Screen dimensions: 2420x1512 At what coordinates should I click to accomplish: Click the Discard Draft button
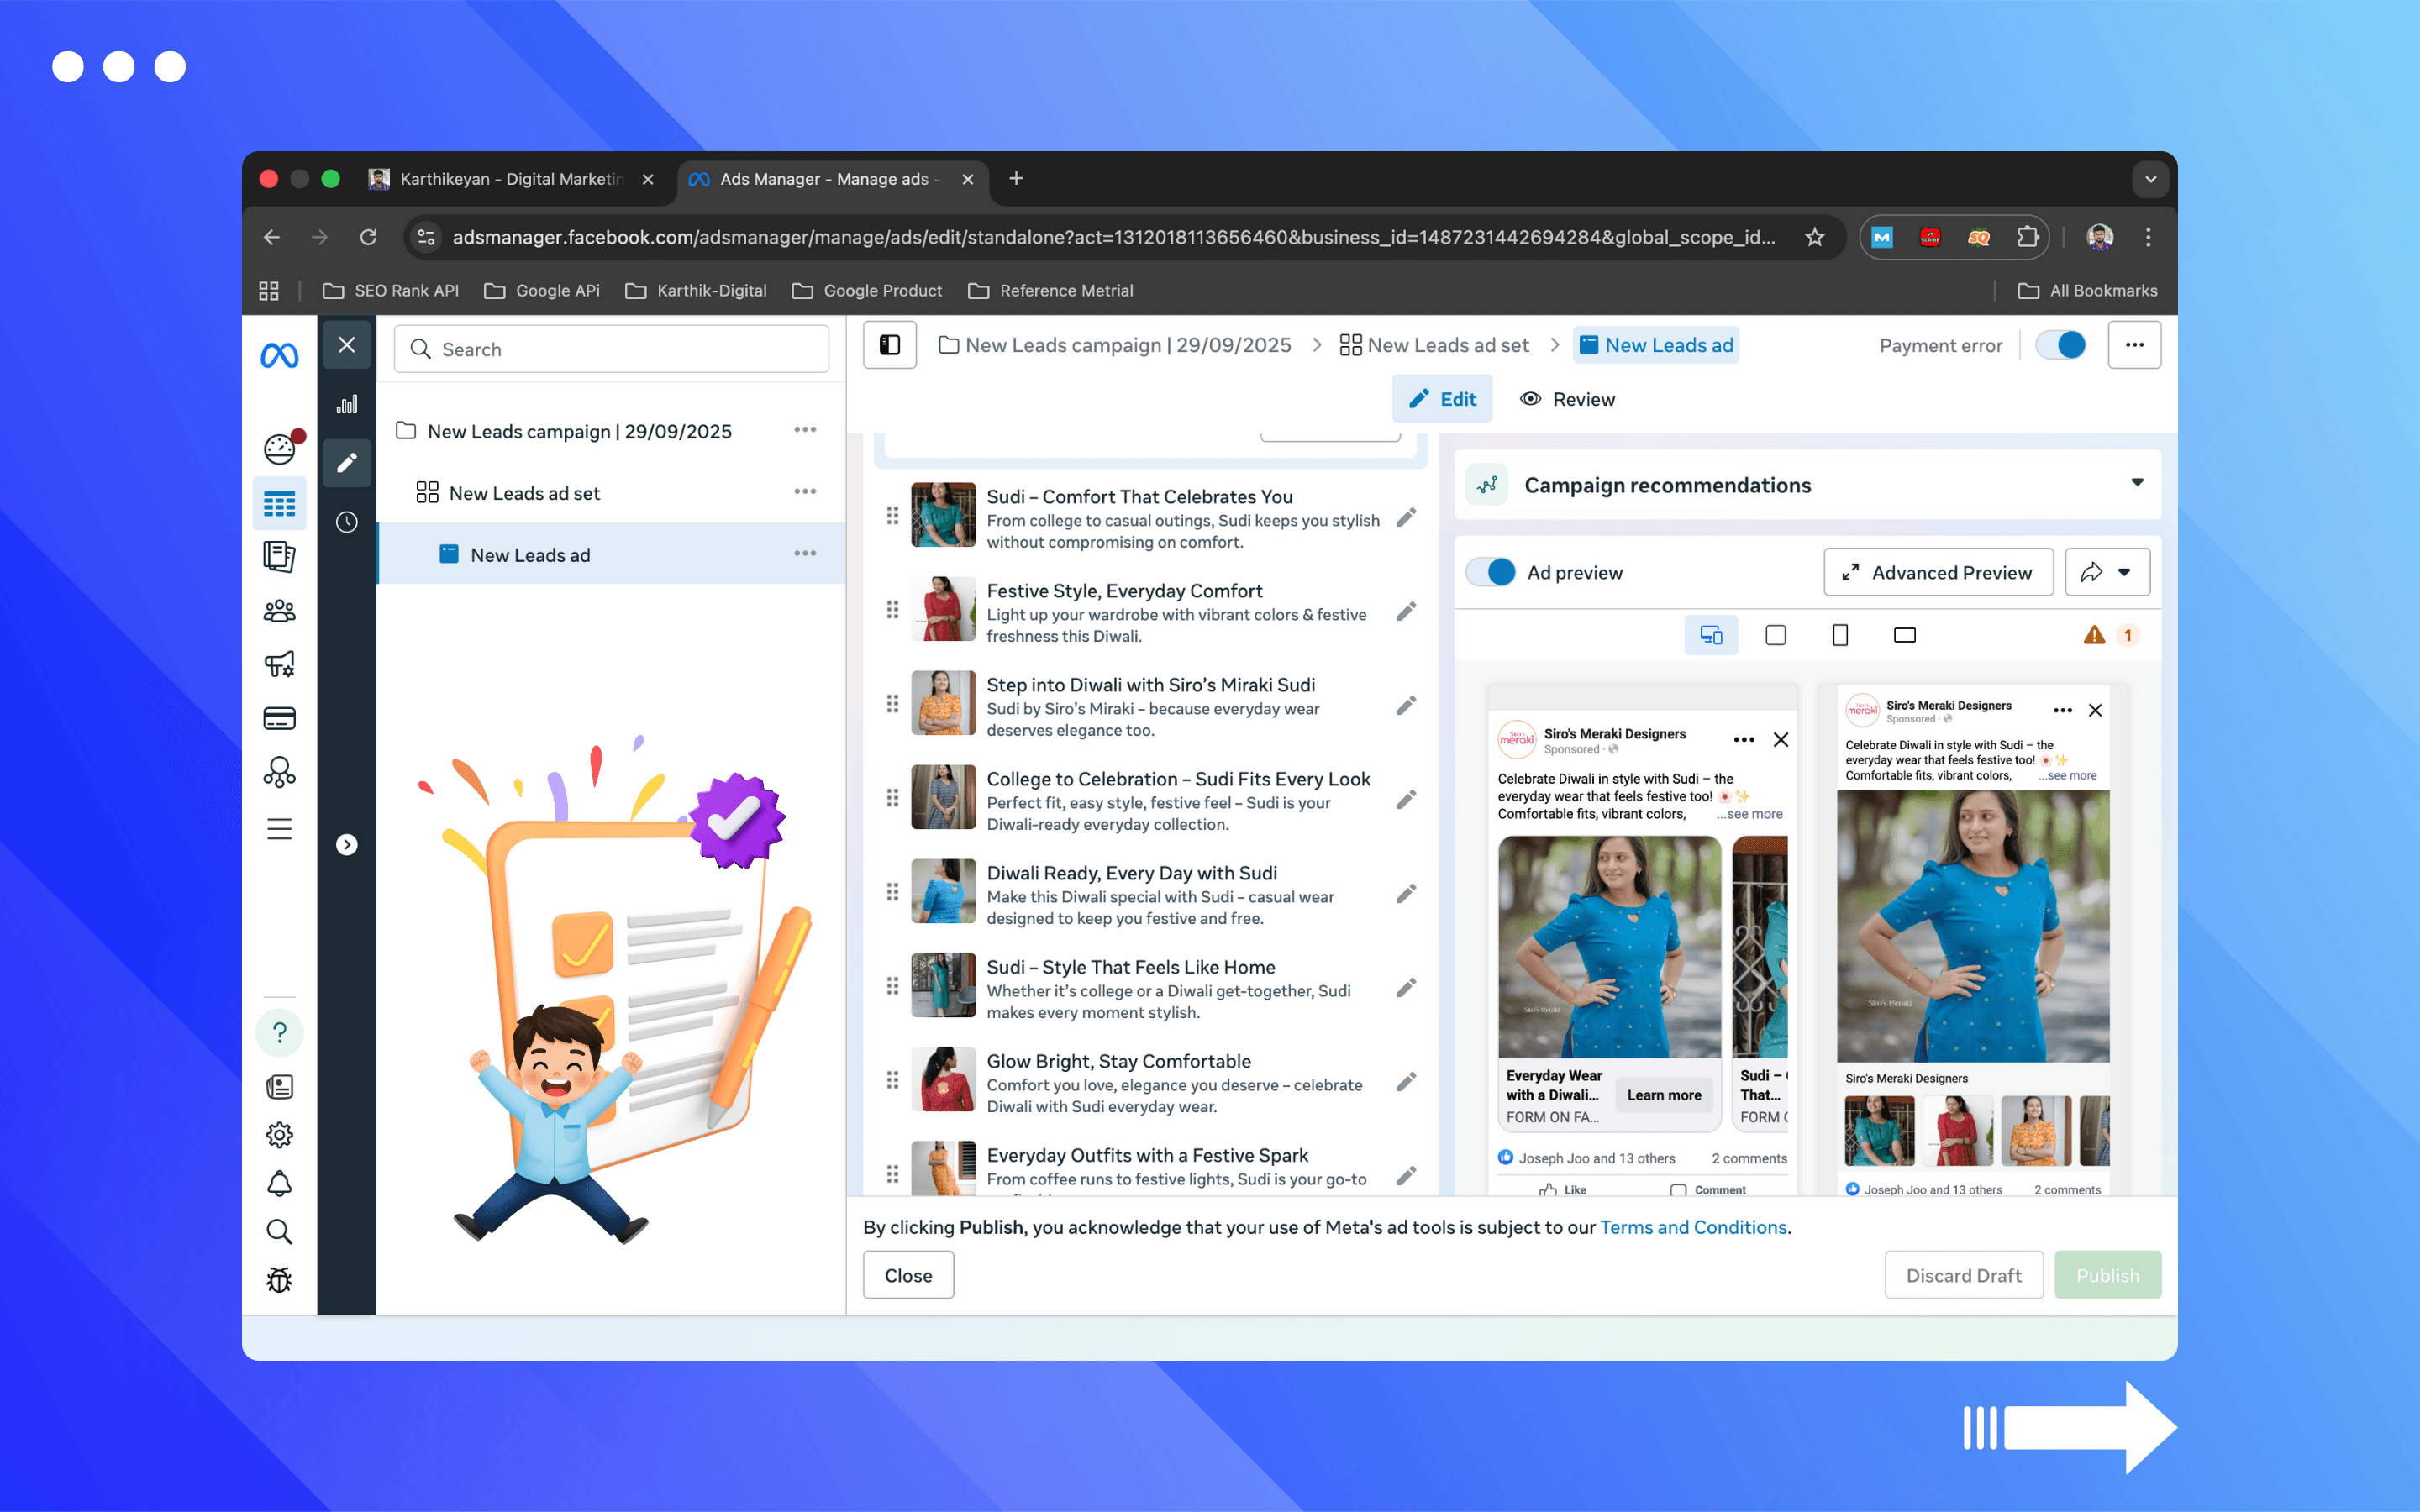click(1963, 1275)
